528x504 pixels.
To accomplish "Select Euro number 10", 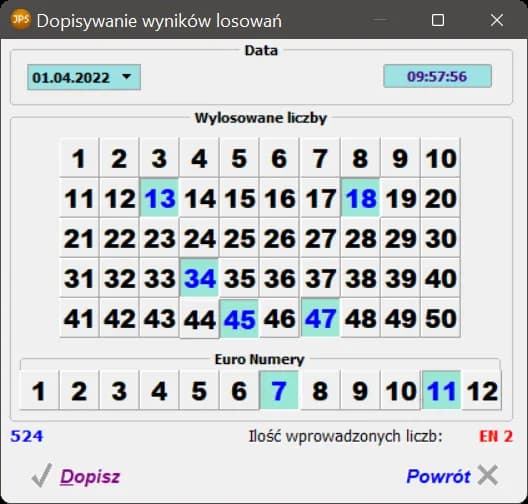I will coord(400,390).
